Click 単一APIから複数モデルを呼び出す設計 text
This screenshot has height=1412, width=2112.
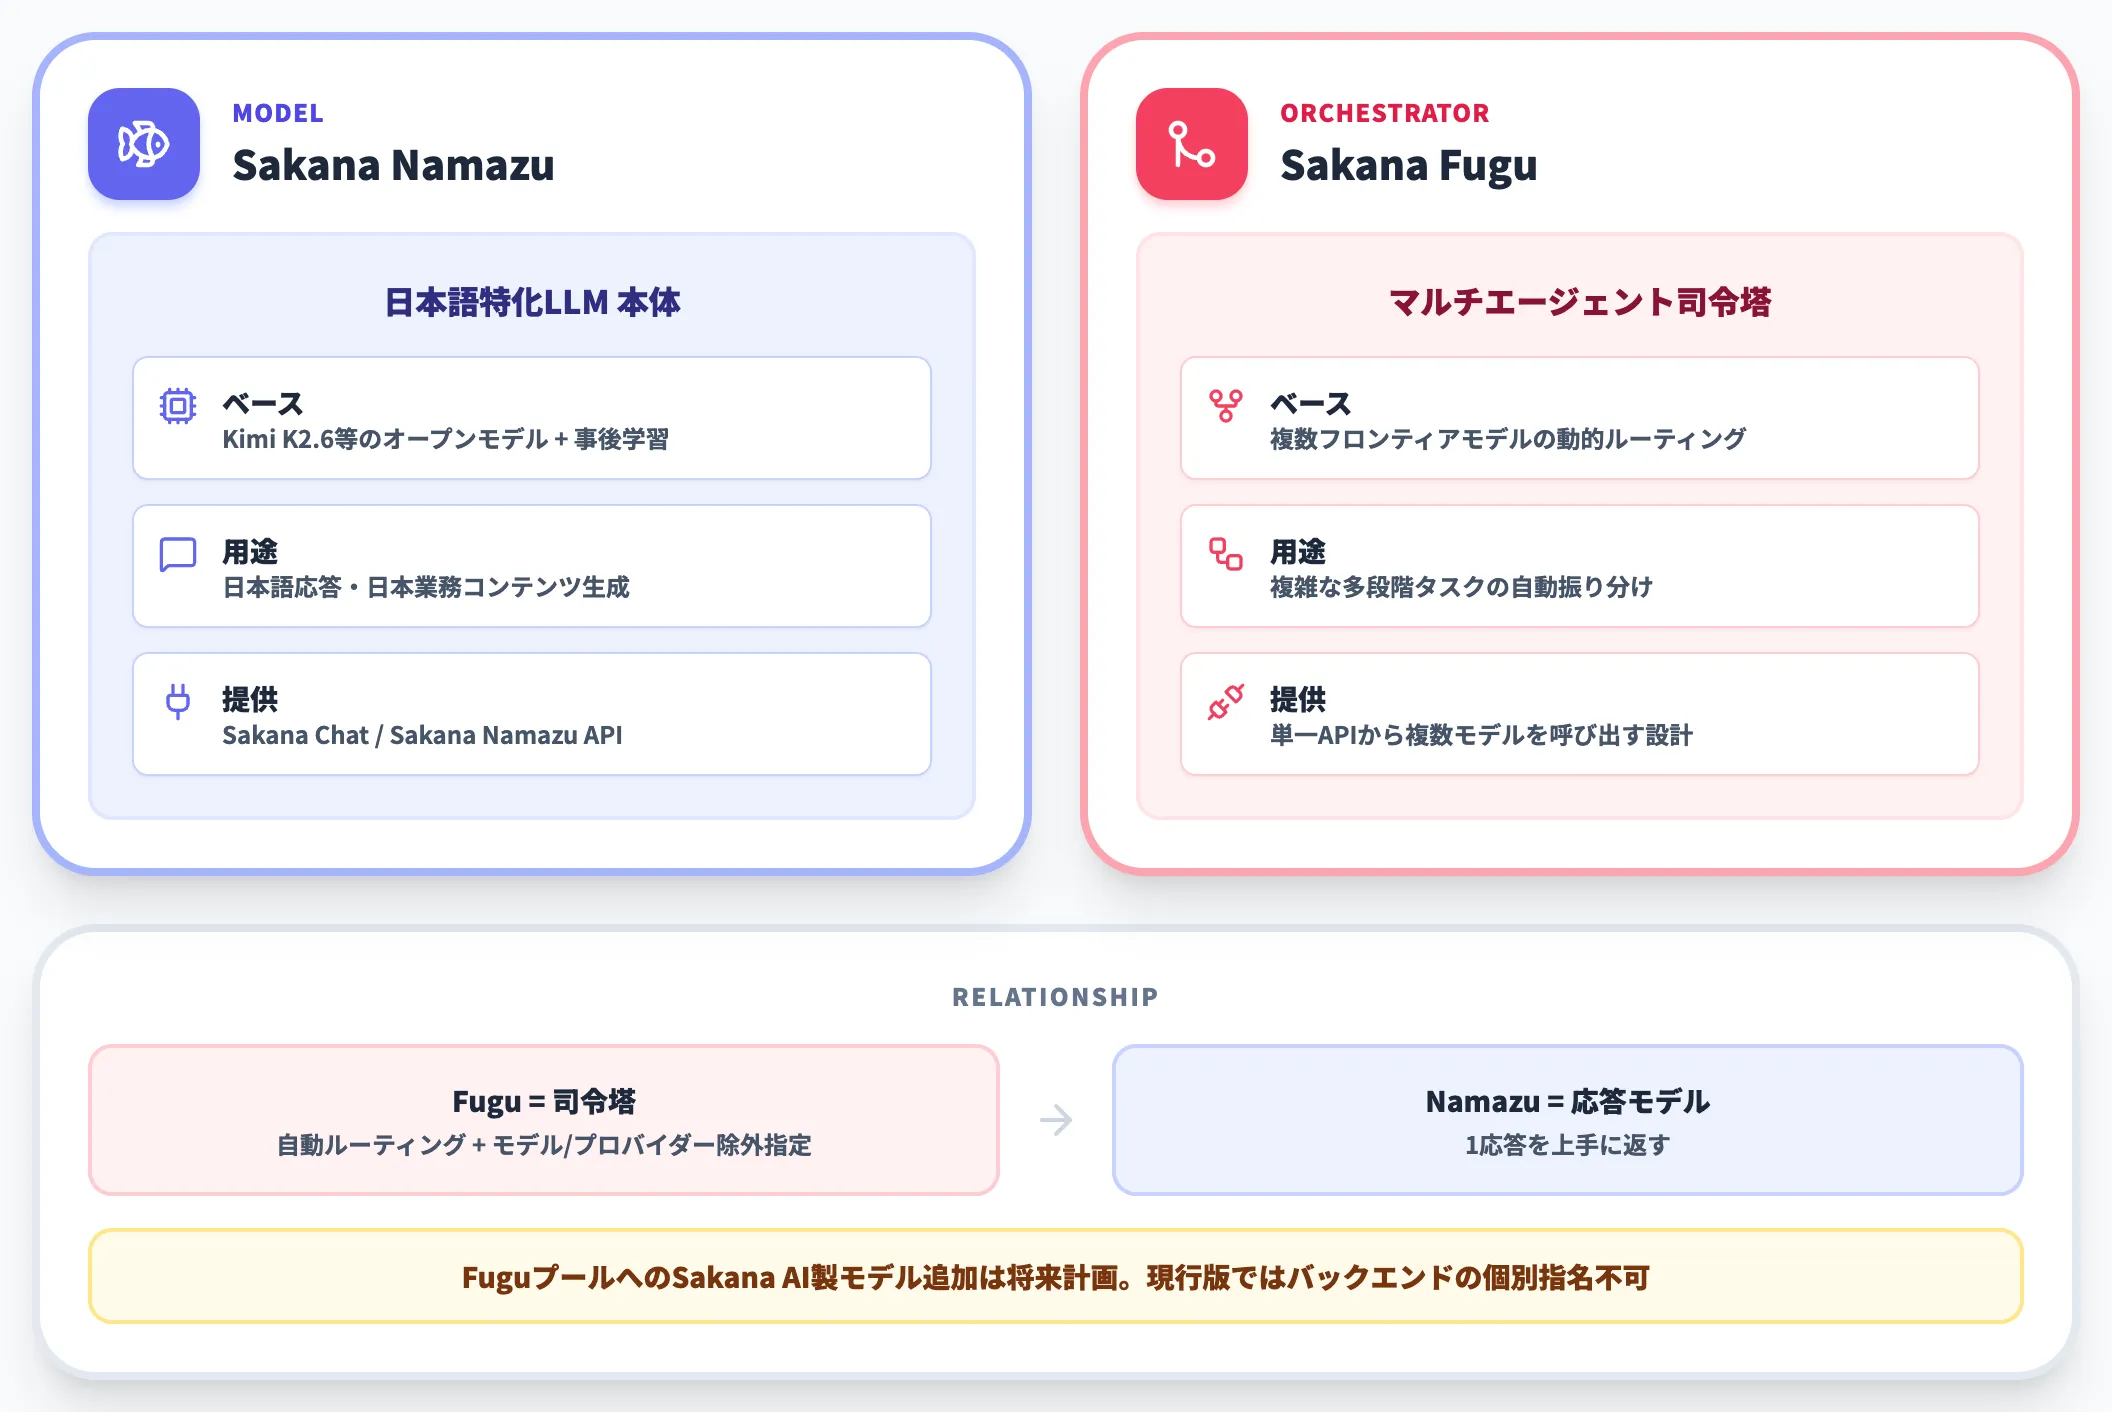tap(1481, 735)
